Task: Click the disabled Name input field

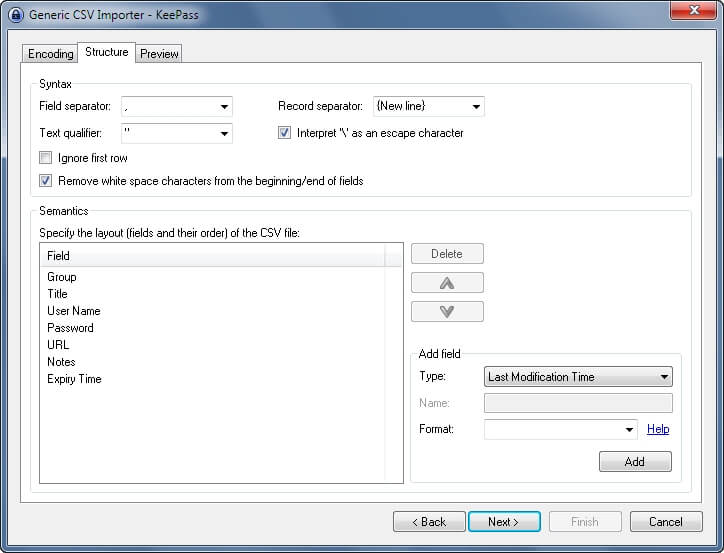Action: click(x=578, y=403)
